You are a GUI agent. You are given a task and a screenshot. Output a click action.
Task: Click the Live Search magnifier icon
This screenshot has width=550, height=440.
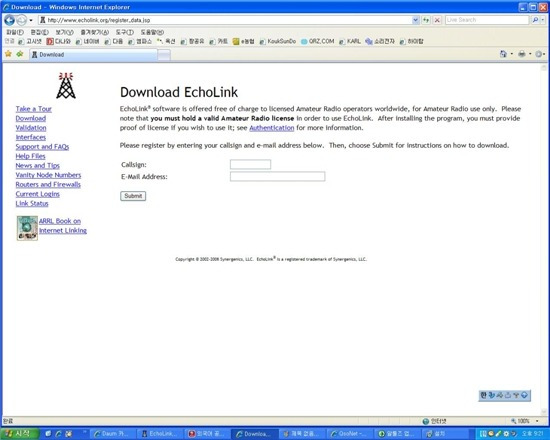[x=535, y=20]
